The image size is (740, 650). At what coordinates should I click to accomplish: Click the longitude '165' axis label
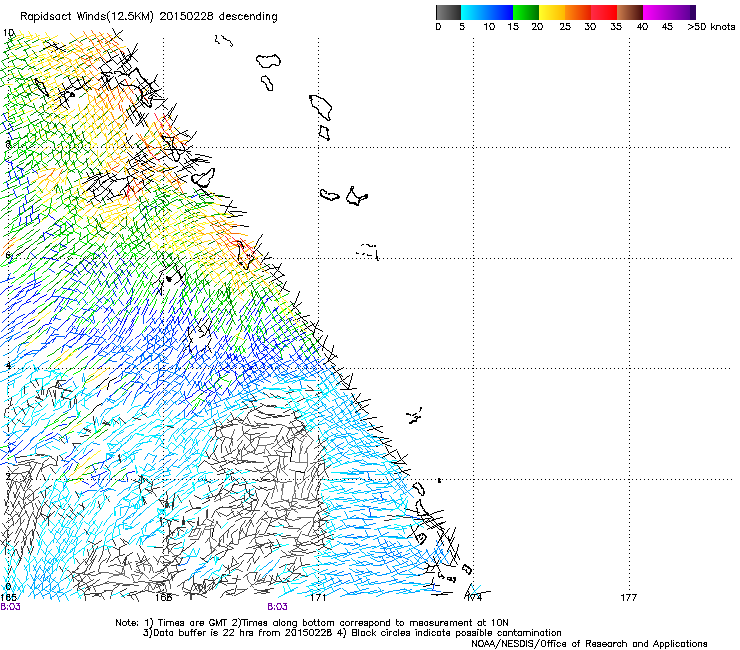[x=8, y=597]
